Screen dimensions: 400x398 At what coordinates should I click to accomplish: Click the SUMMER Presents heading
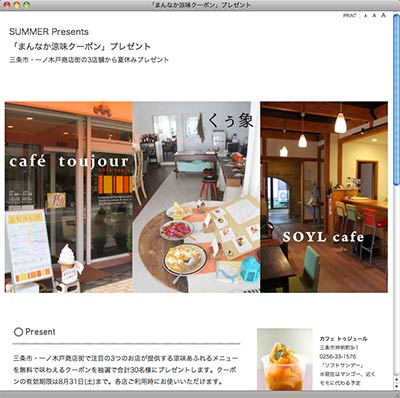click(49, 32)
